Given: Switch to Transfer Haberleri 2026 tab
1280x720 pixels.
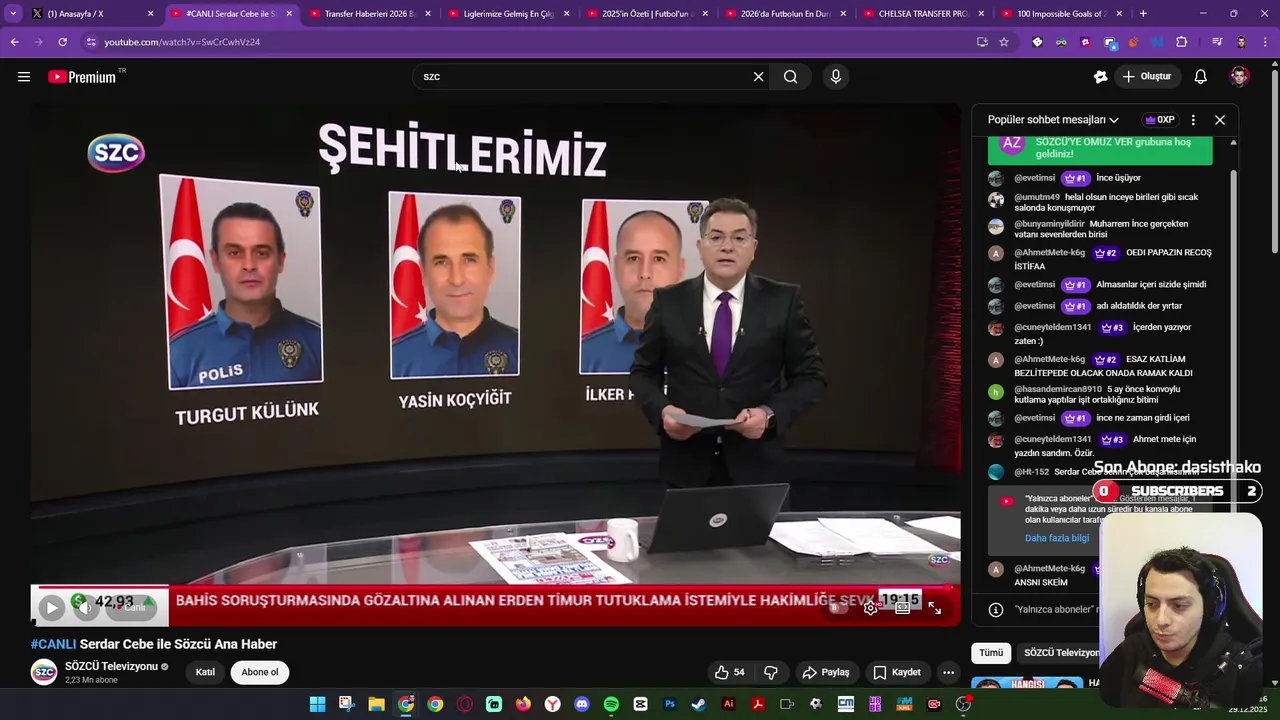Looking at the screenshot, I should 370,14.
